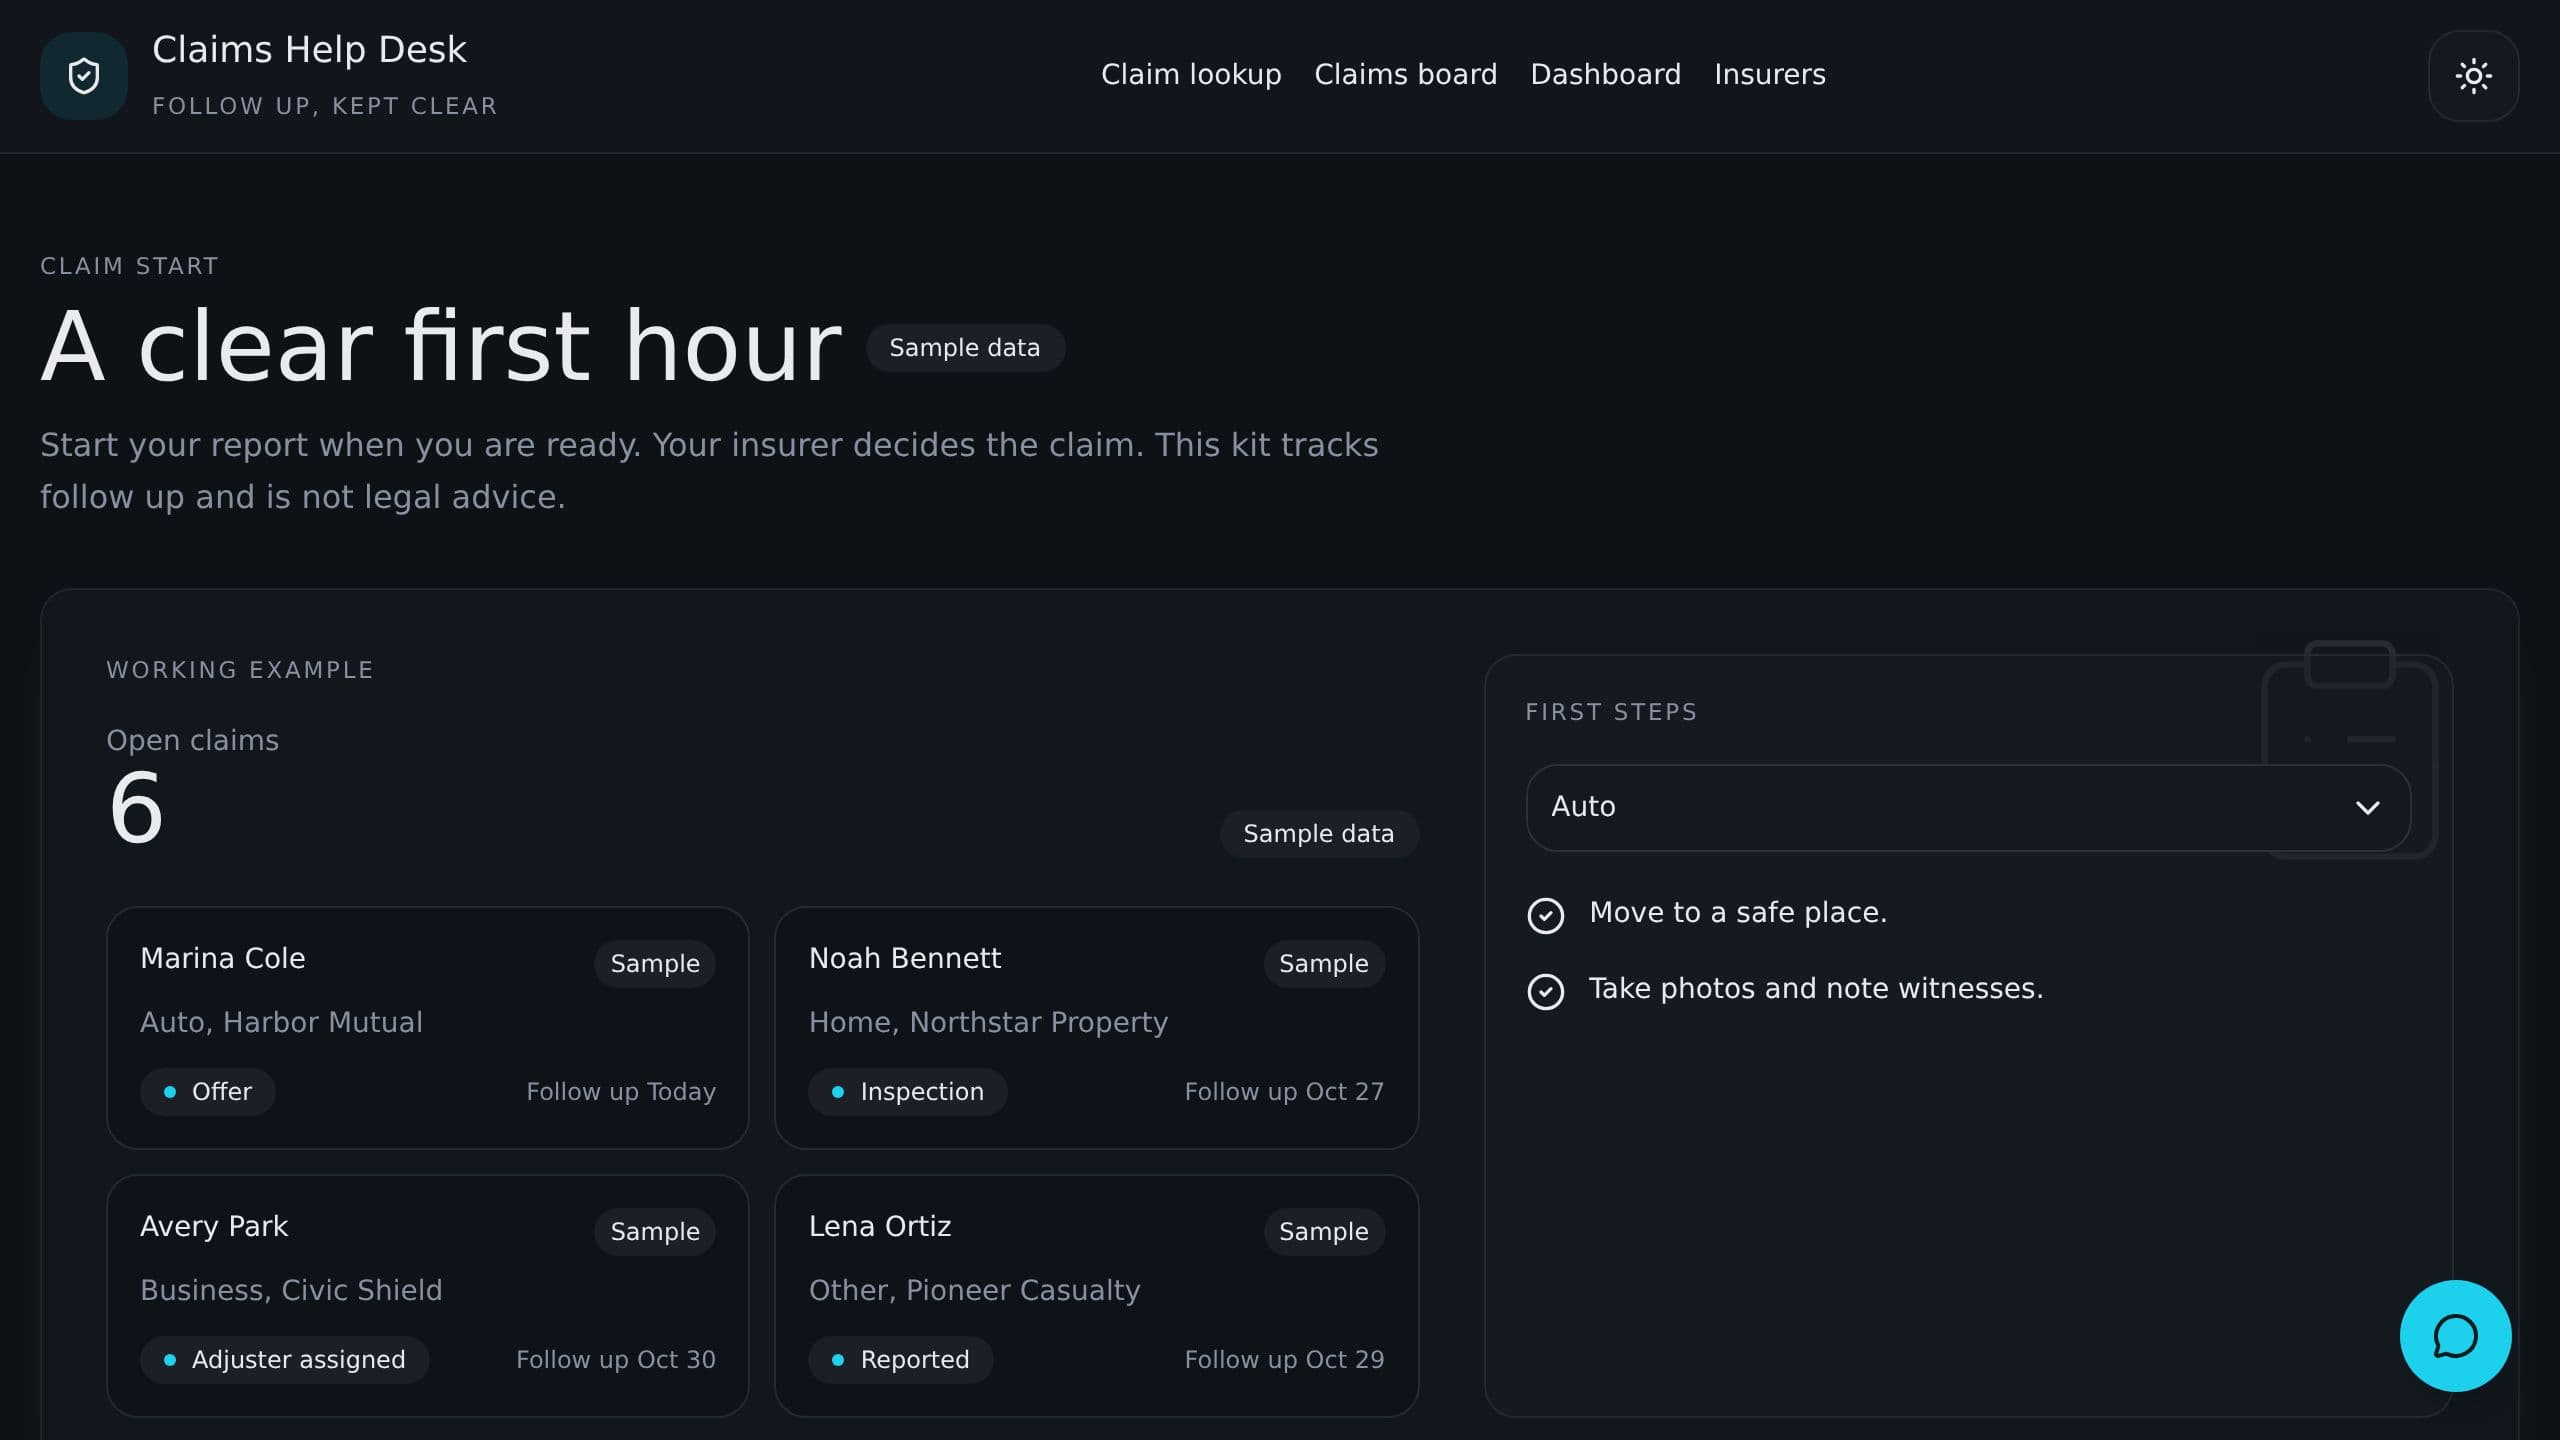Screen dimensions: 2560x1440
Task: Click the Open claims count 6
Action: pos(136,808)
